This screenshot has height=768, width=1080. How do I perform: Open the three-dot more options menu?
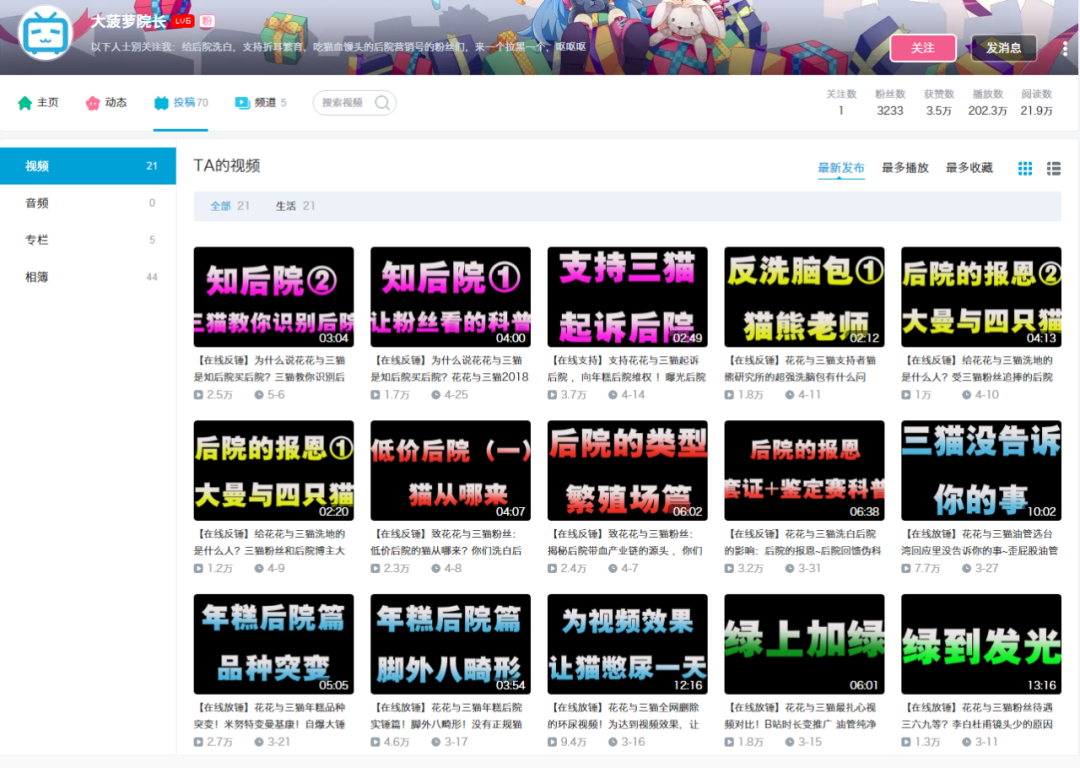[x=1065, y=48]
